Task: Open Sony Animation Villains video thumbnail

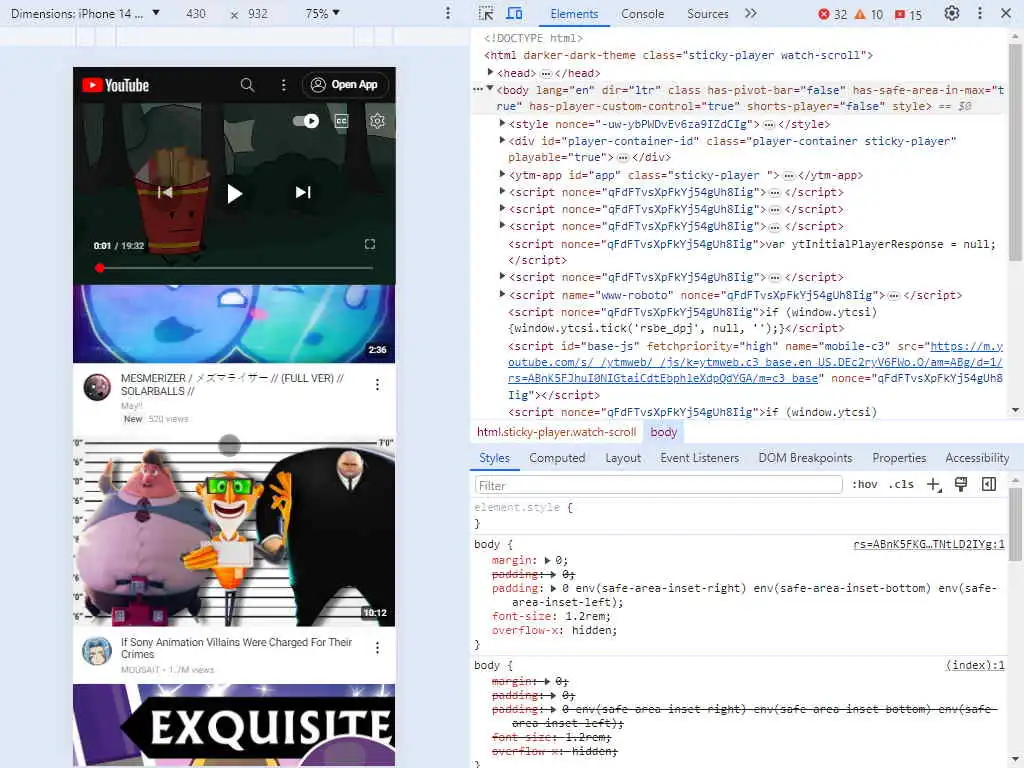Action: point(234,532)
